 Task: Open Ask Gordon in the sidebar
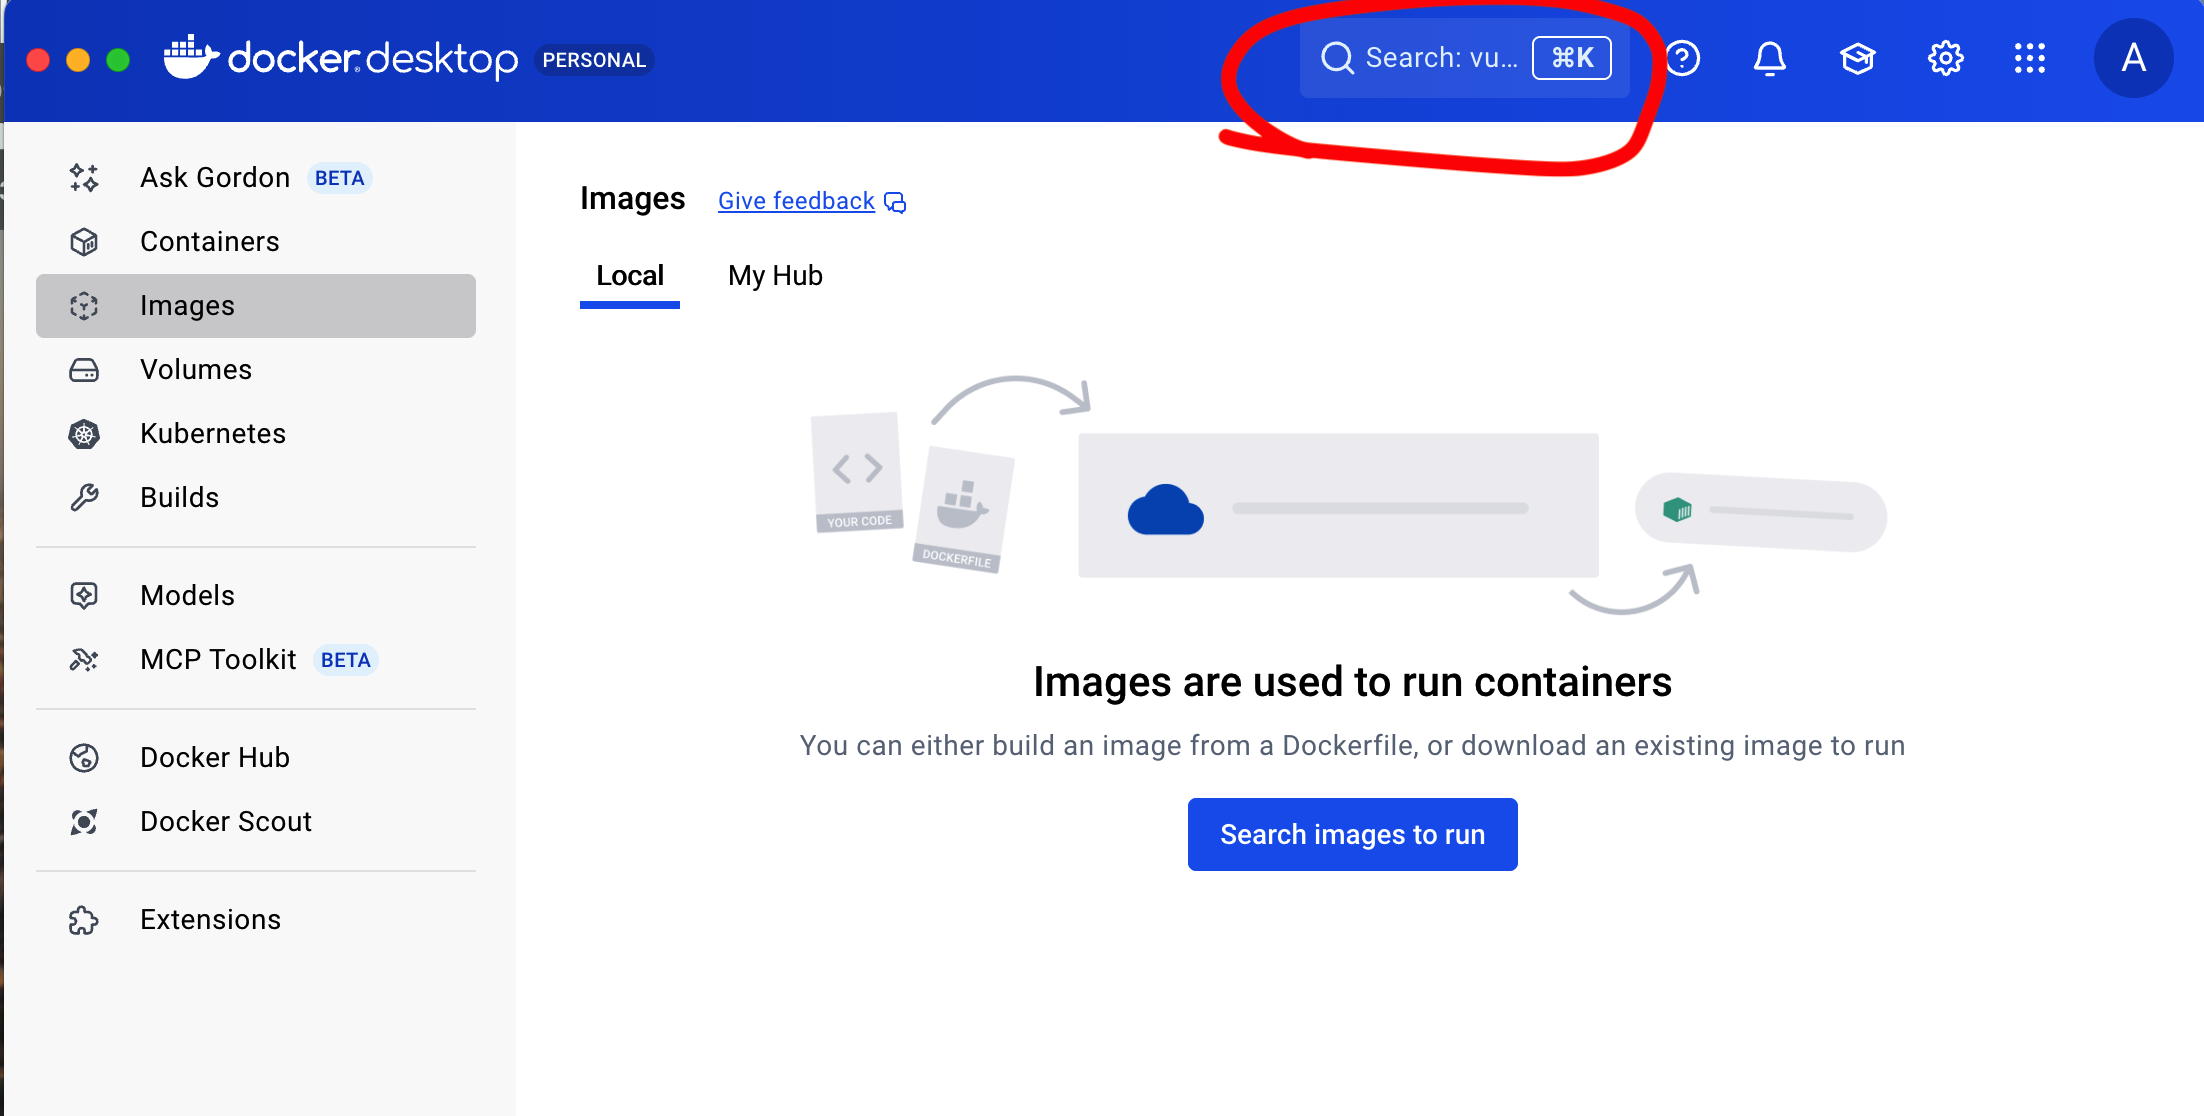coord(214,178)
